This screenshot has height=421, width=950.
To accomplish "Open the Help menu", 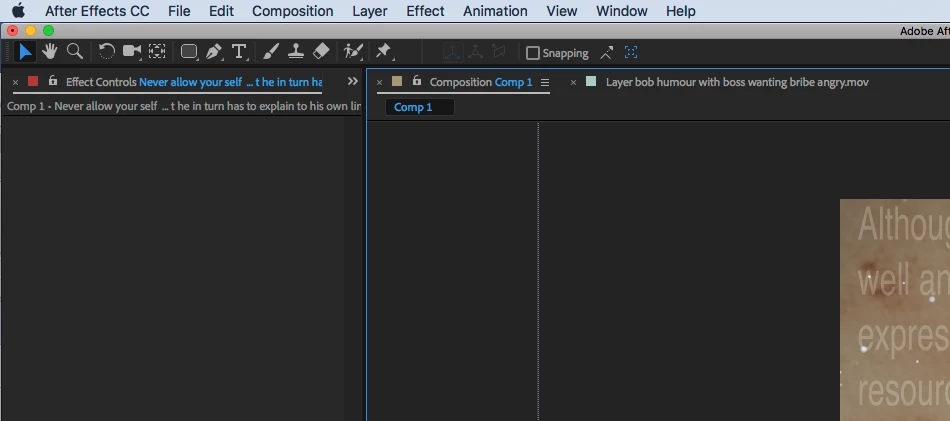I will (x=680, y=11).
